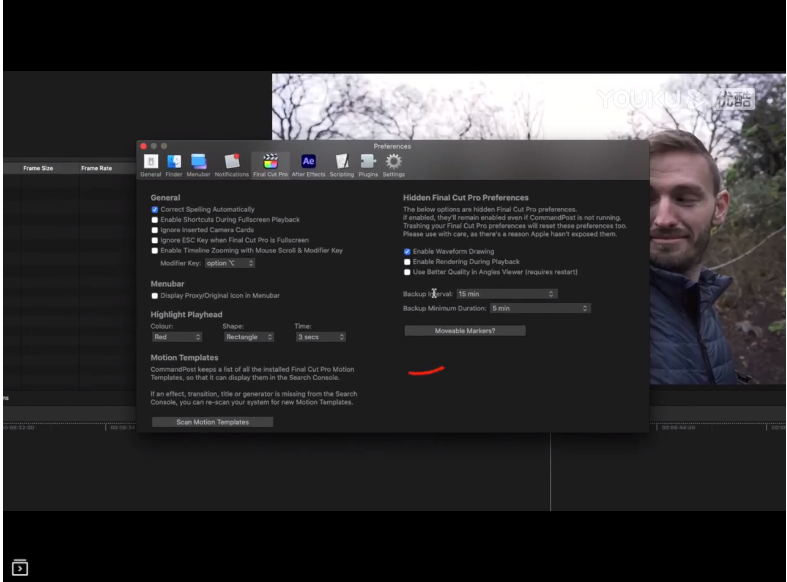The height and width of the screenshot is (582, 787).
Task: Open the Modifier Key option dropdown
Action: click(229, 263)
